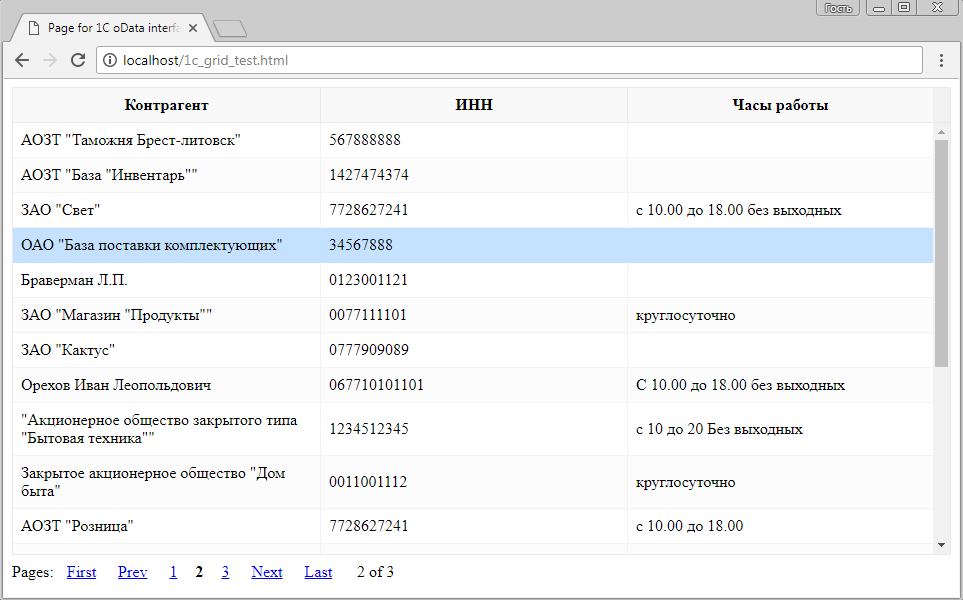Click the grid scrollbar up arrow
963x600 pixels.
tap(941, 132)
